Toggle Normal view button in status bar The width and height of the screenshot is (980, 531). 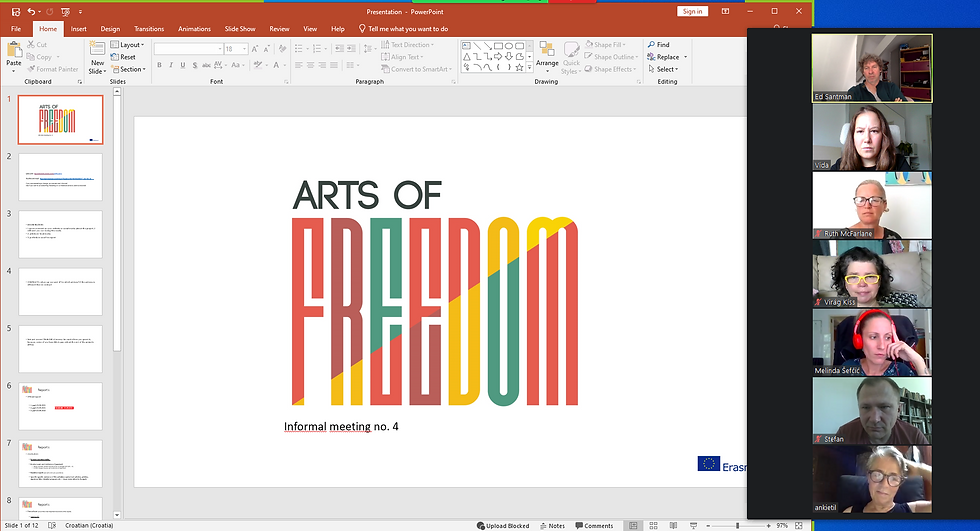click(x=633, y=526)
